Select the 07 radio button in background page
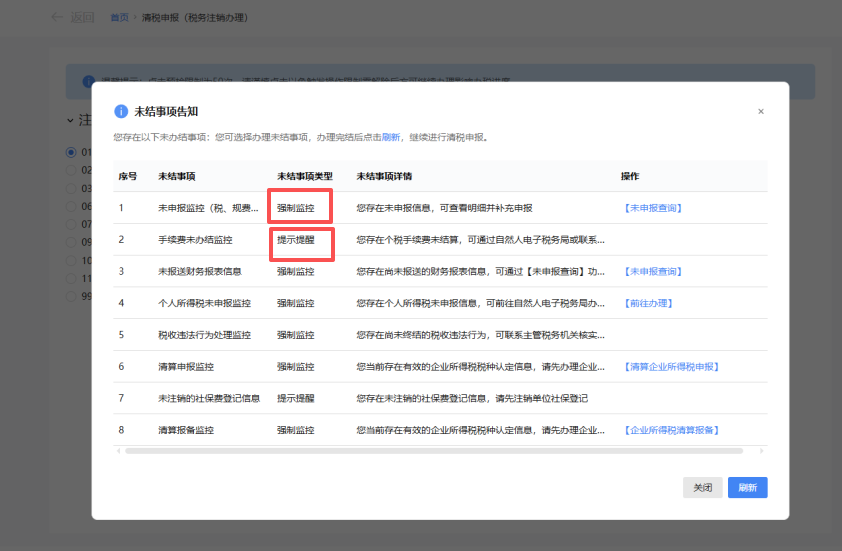 [x=71, y=224]
